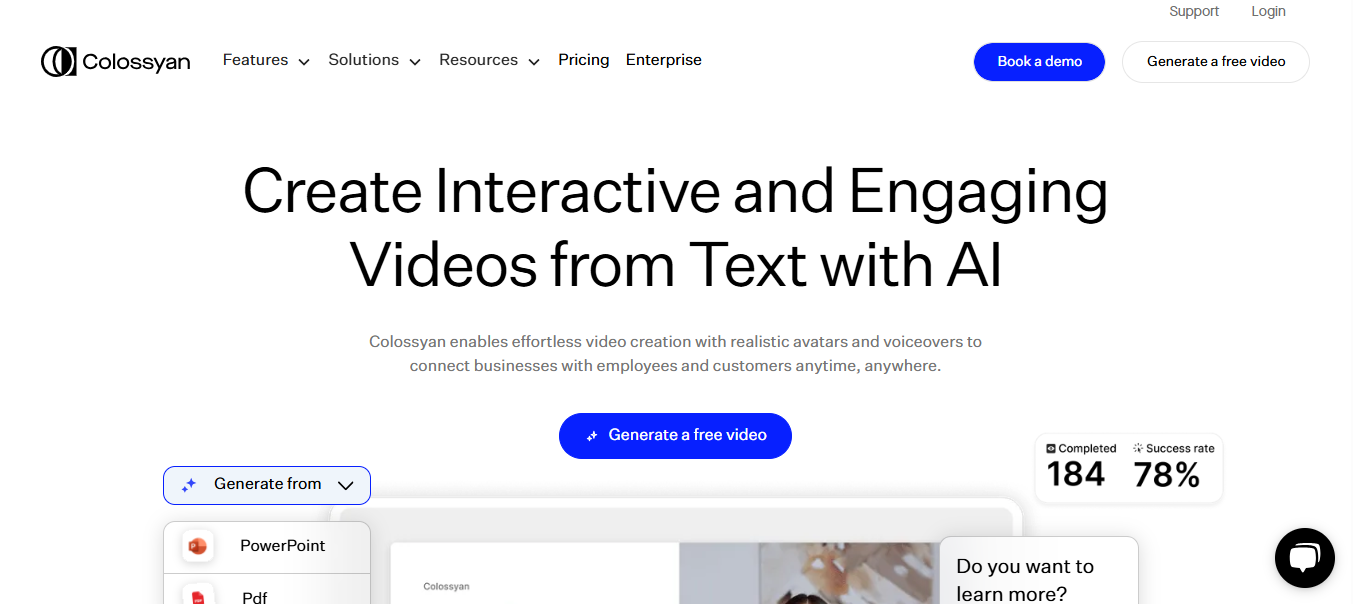Click 'Do you want to learn more?' popup
Screen dimensions: 1353x604
pyautogui.click(x=1038, y=571)
